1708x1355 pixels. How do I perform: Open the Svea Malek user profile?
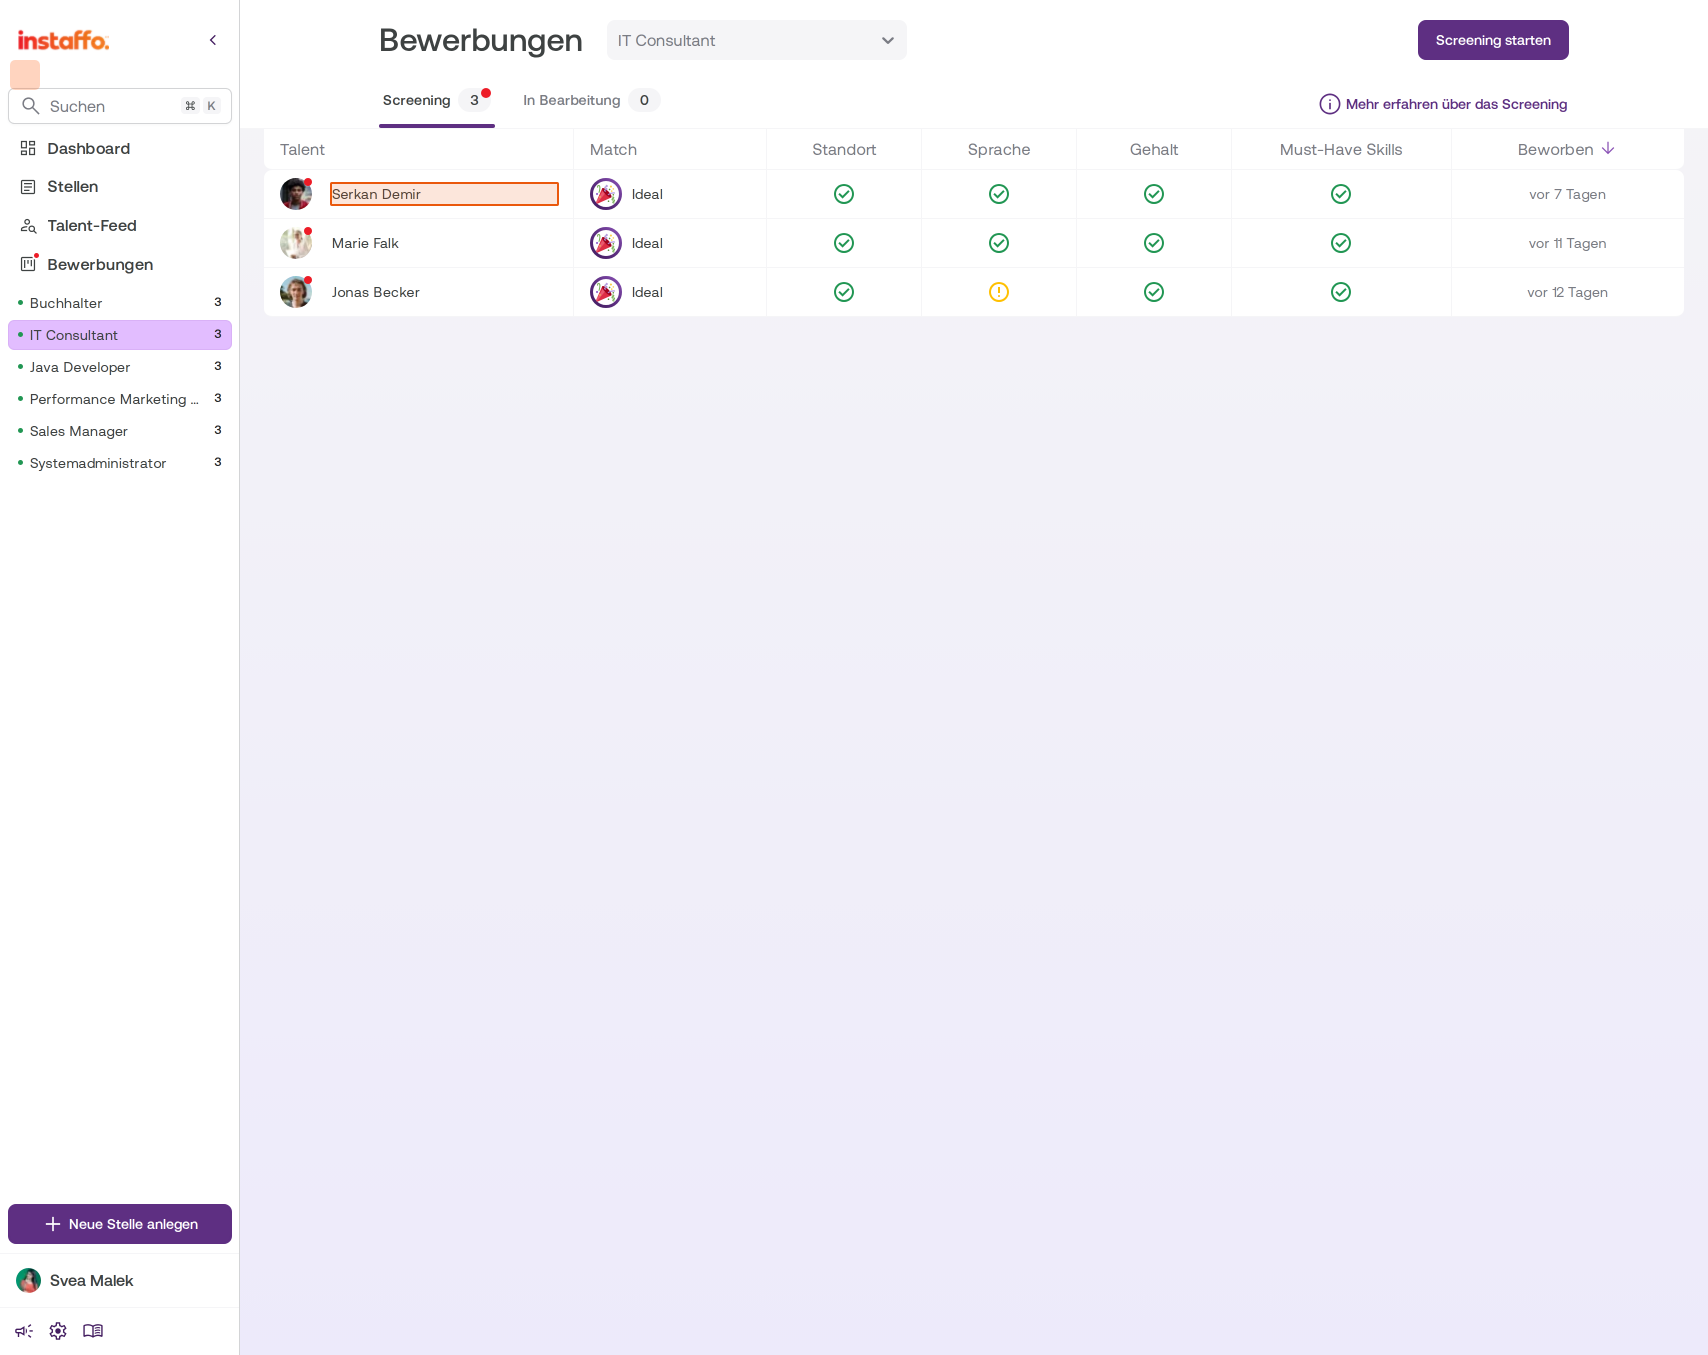click(120, 1281)
